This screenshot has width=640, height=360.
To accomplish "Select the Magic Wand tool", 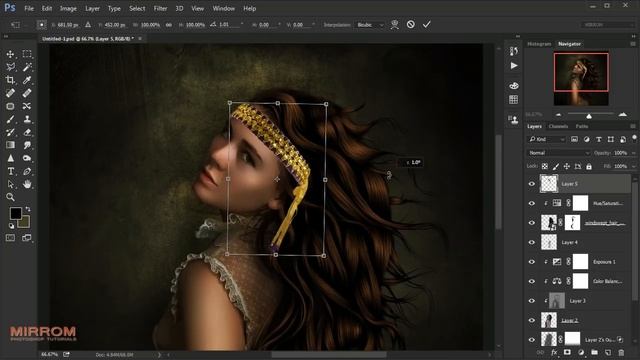I will pyautogui.click(x=27, y=67).
